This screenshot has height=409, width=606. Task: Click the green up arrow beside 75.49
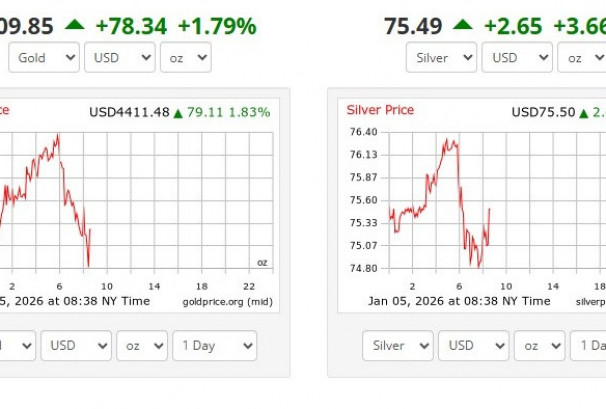[x=462, y=26]
